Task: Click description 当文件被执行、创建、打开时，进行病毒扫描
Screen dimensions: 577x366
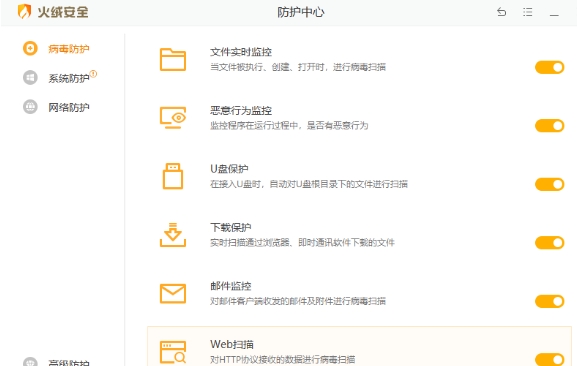Action: tap(298, 67)
